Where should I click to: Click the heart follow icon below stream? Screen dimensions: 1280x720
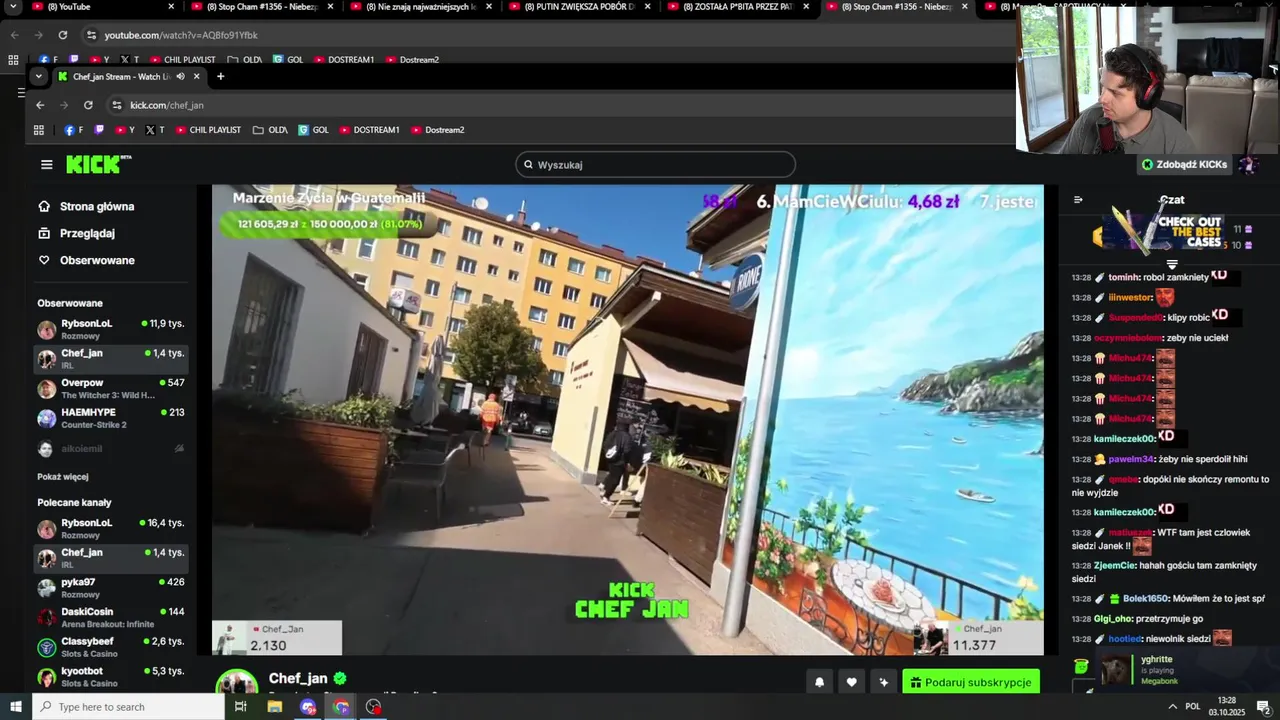[851, 682]
